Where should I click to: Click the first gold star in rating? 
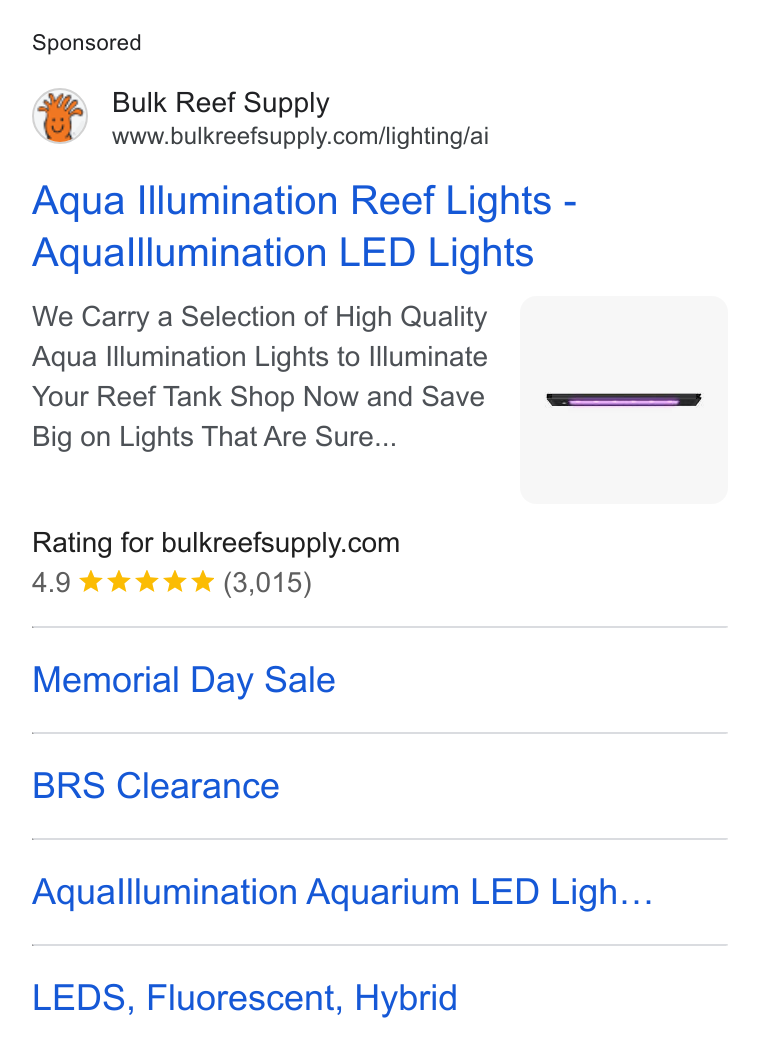[91, 582]
